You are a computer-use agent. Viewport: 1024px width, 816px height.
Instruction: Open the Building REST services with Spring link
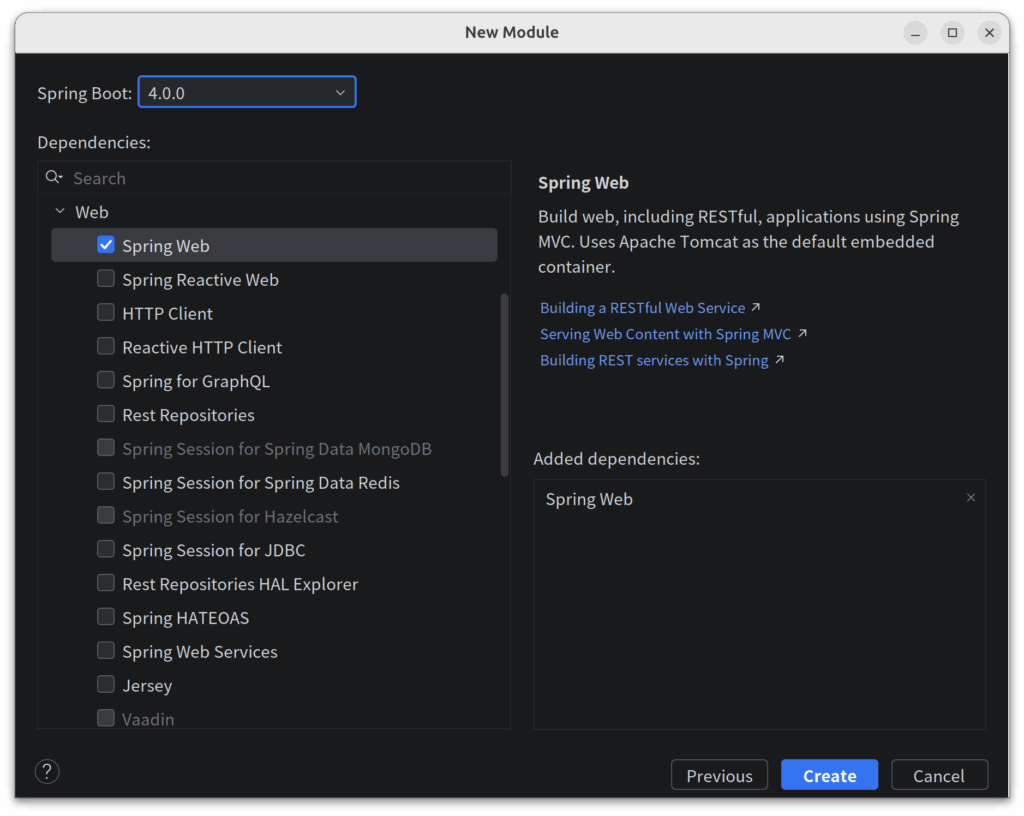point(654,360)
